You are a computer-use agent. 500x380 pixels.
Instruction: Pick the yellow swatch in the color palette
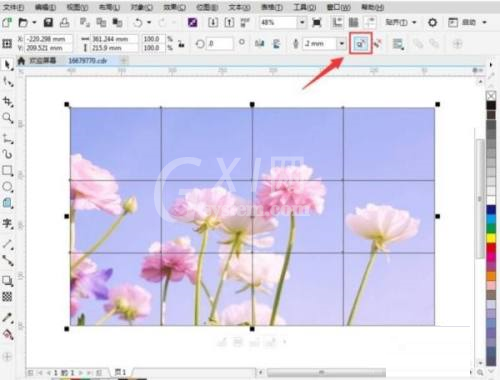(491, 238)
